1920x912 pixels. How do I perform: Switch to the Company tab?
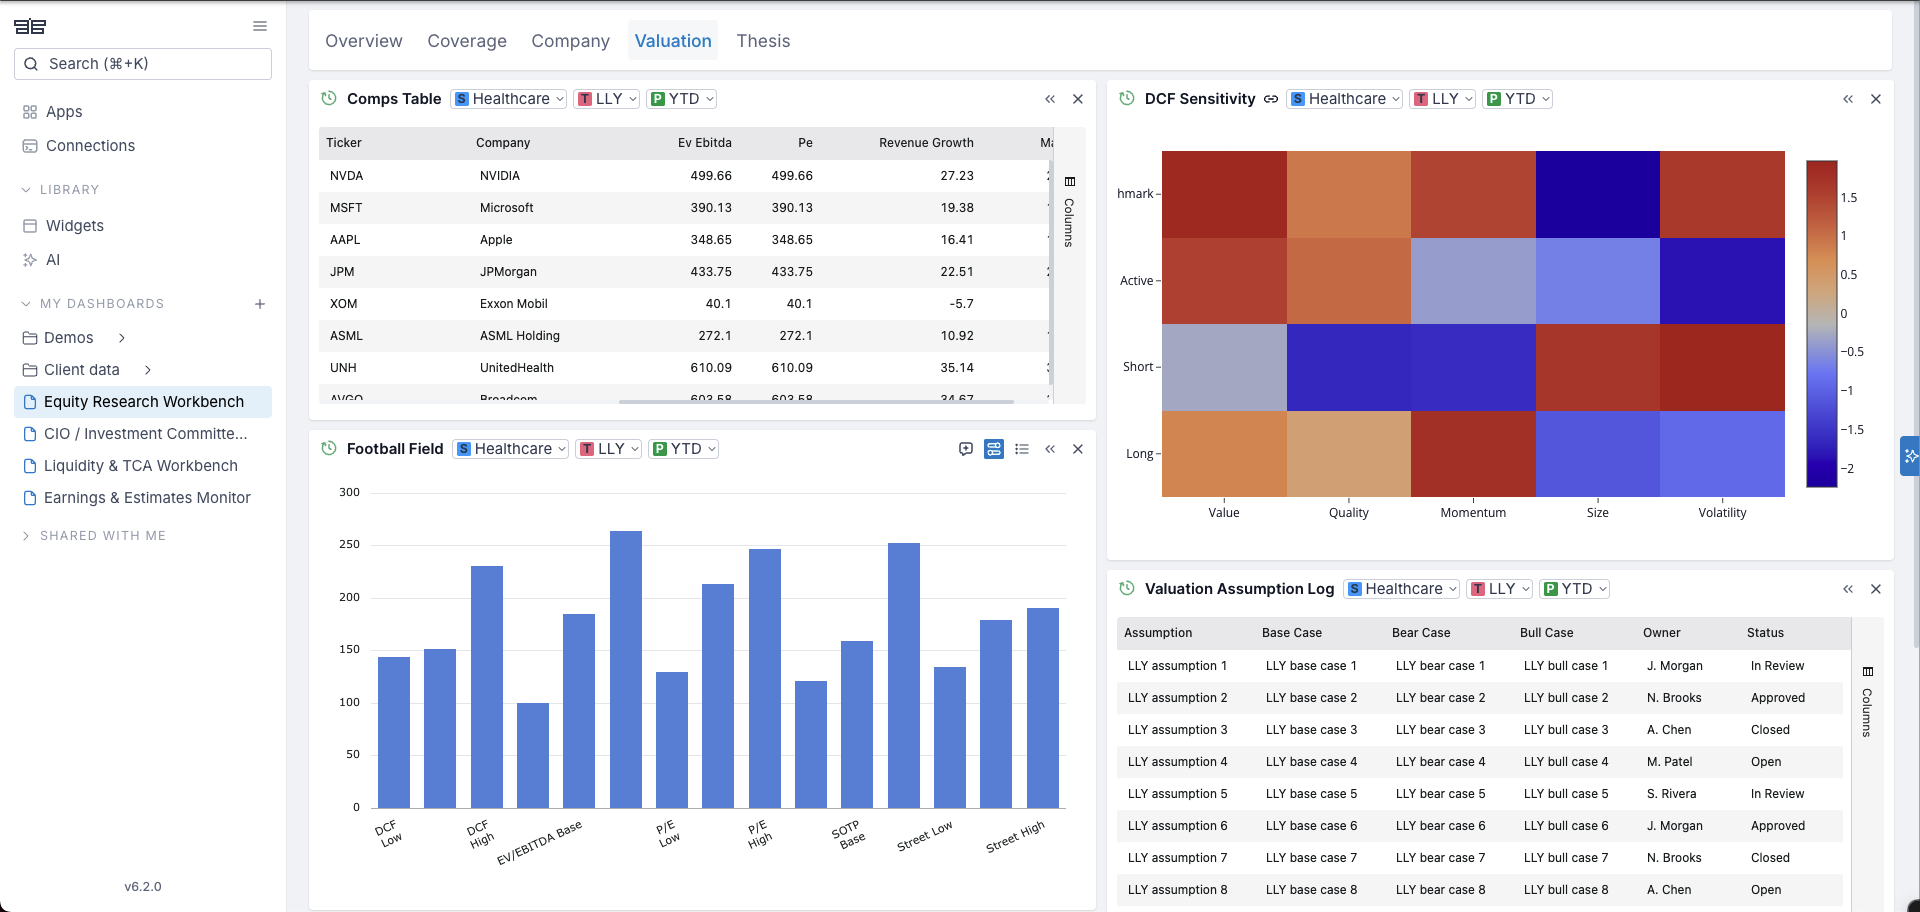pyautogui.click(x=570, y=41)
